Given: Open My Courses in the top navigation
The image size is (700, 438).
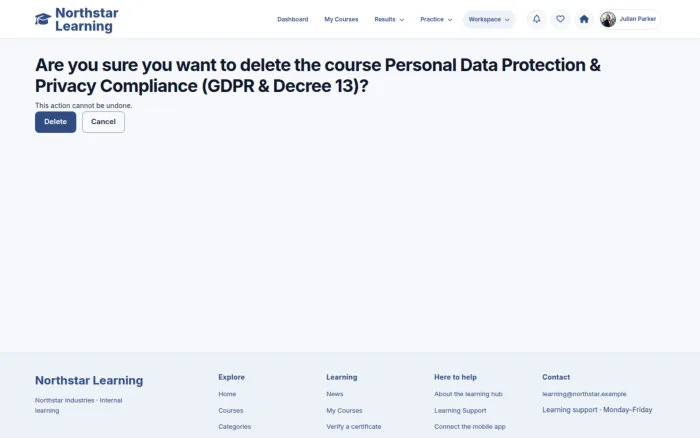Looking at the screenshot, I should tap(341, 19).
